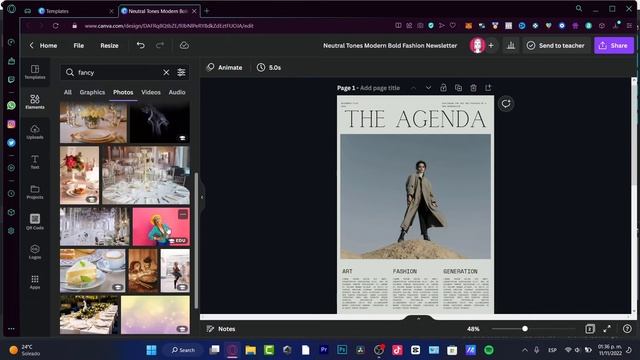640x360 pixels.
Task: Open the search filters icon
Action: tap(181, 72)
